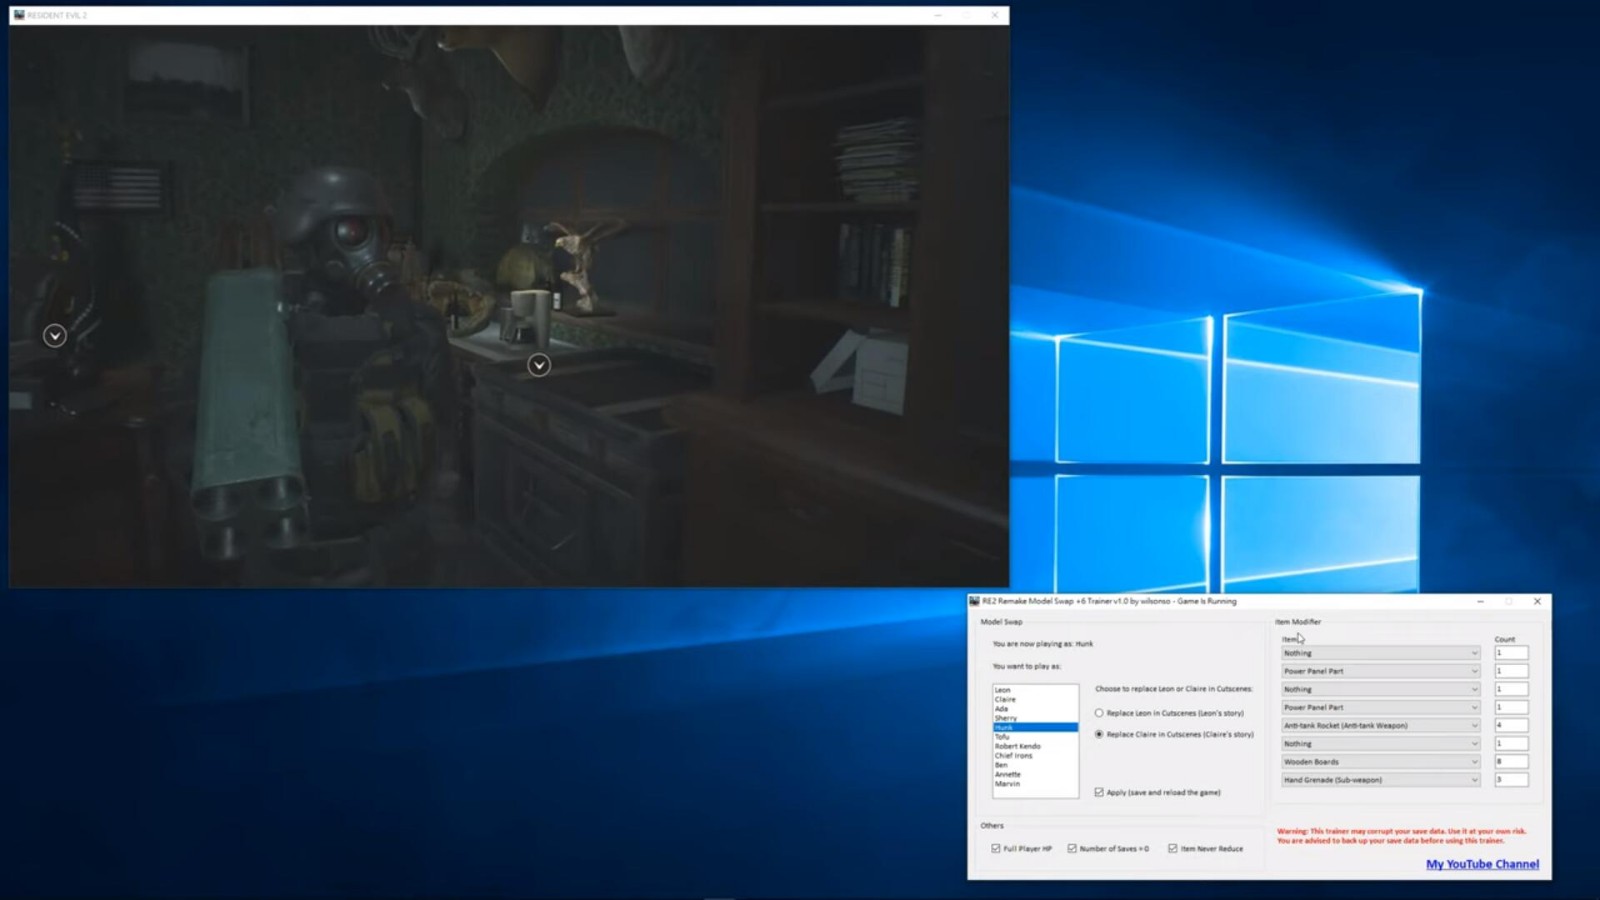Click the trainer app icon in its title bar
This screenshot has width=1600, height=900.
coord(974,601)
